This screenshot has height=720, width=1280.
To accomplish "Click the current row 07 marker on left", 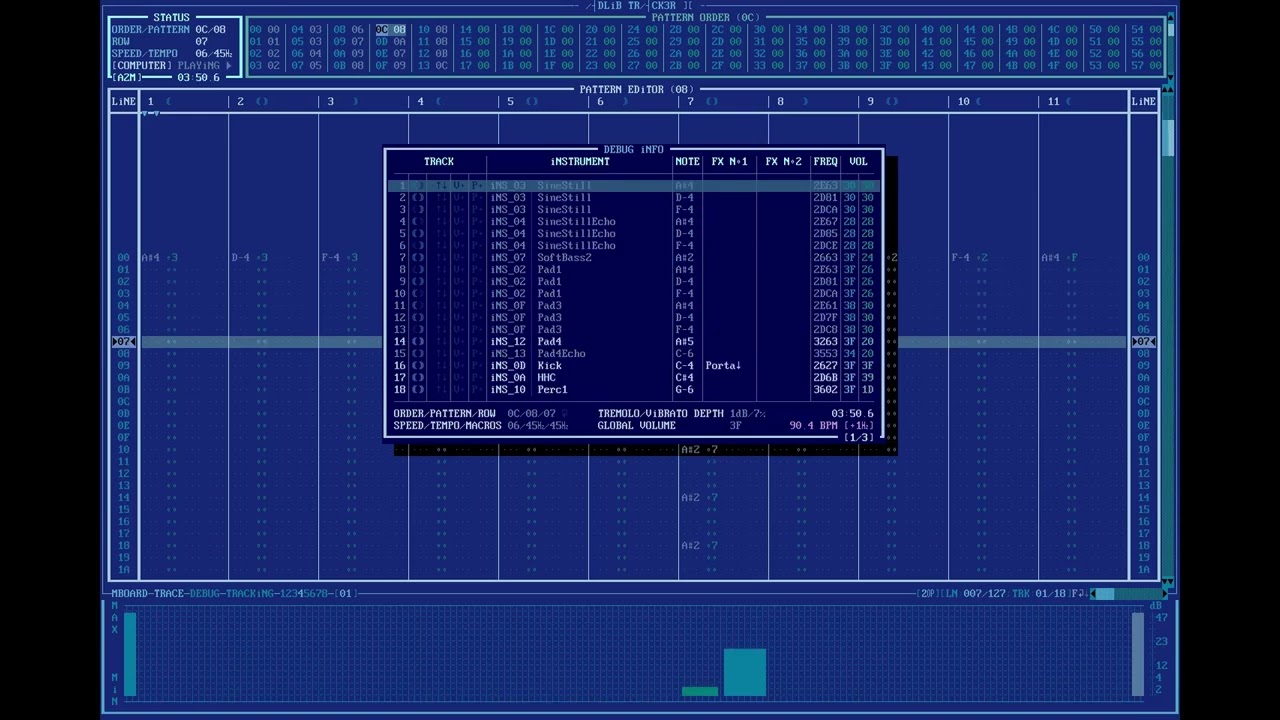I will pos(123,342).
